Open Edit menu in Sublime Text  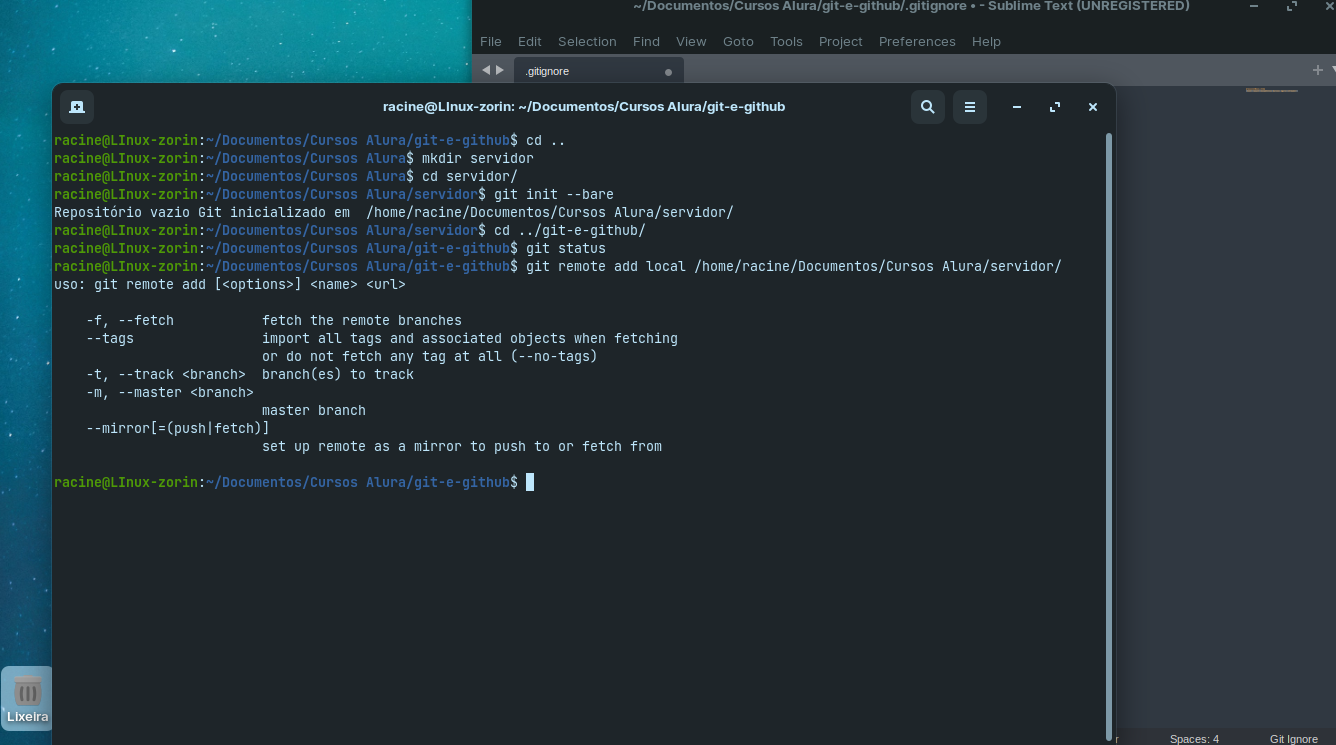(529, 41)
